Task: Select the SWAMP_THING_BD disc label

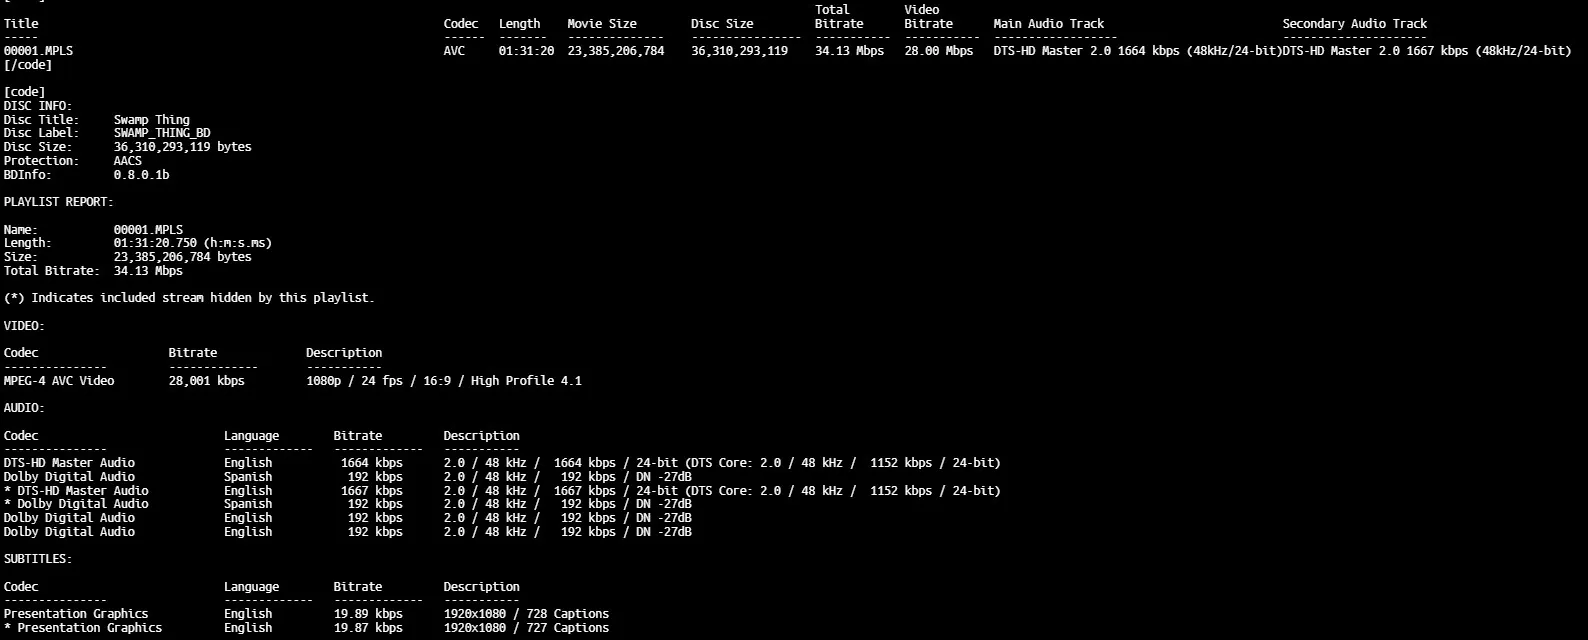Action: (162, 133)
